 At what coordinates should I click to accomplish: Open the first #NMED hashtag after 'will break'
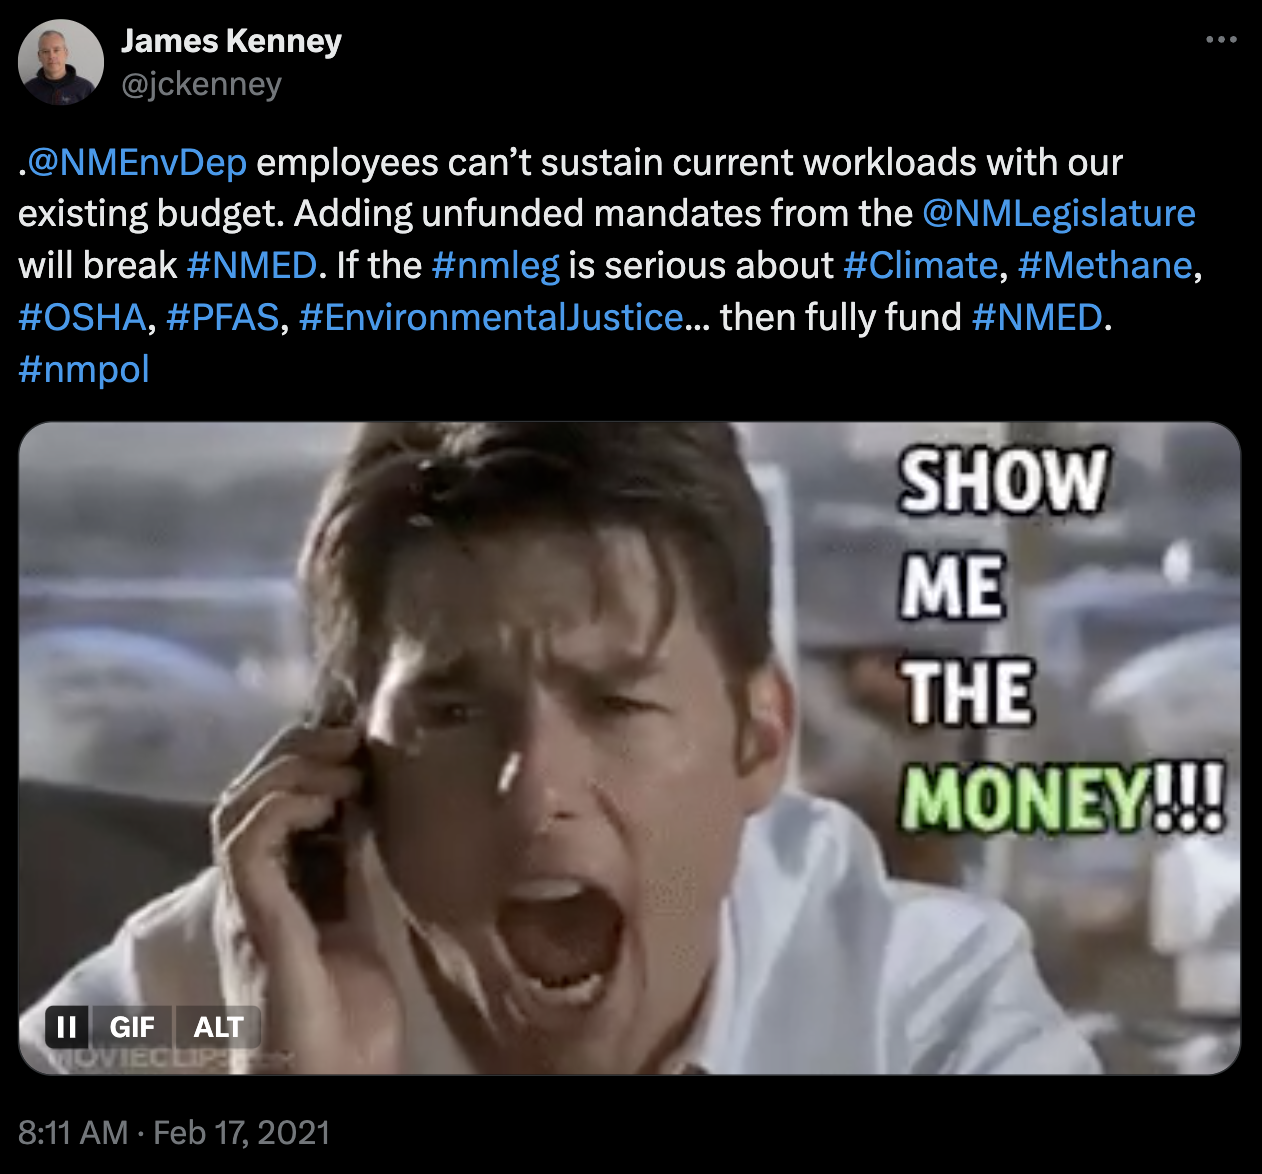252,266
